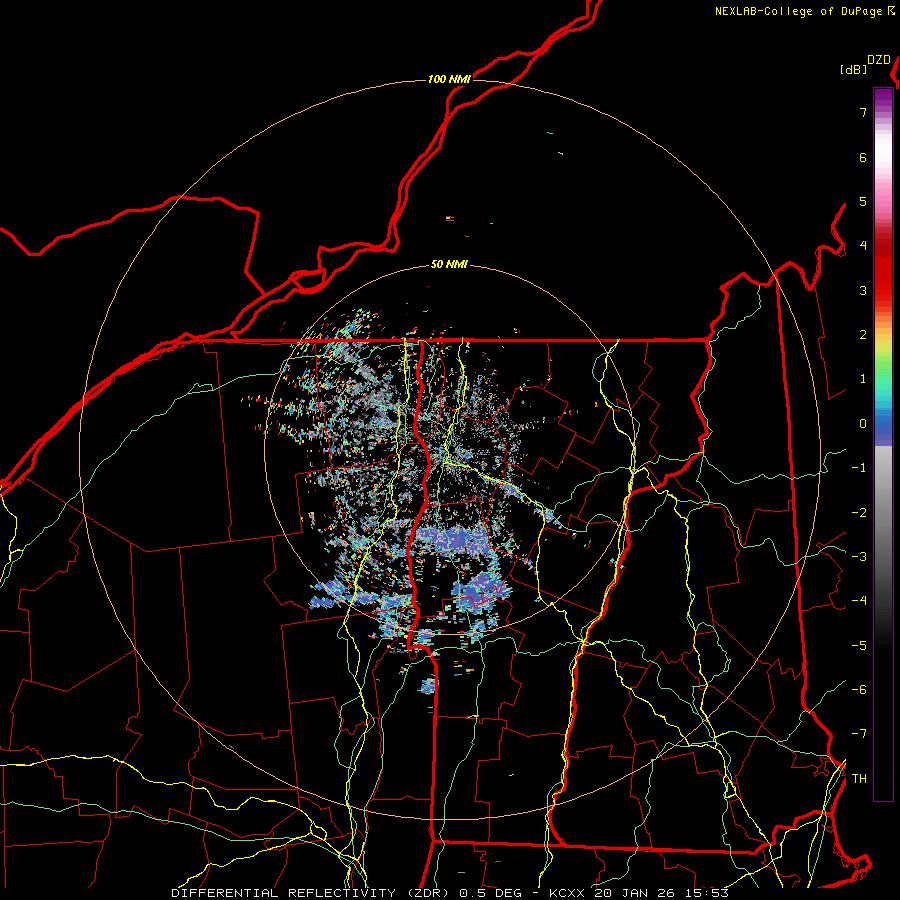Click the 15:53 time stamp
The width and height of the screenshot is (900, 900).
click(x=705, y=893)
